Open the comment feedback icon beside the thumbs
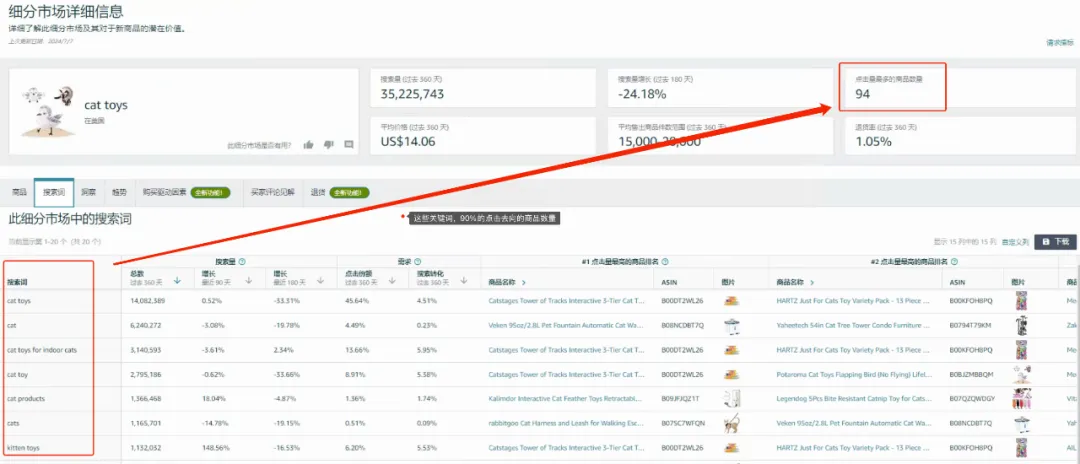Screen dimensions: 1080x464 tap(349, 145)
